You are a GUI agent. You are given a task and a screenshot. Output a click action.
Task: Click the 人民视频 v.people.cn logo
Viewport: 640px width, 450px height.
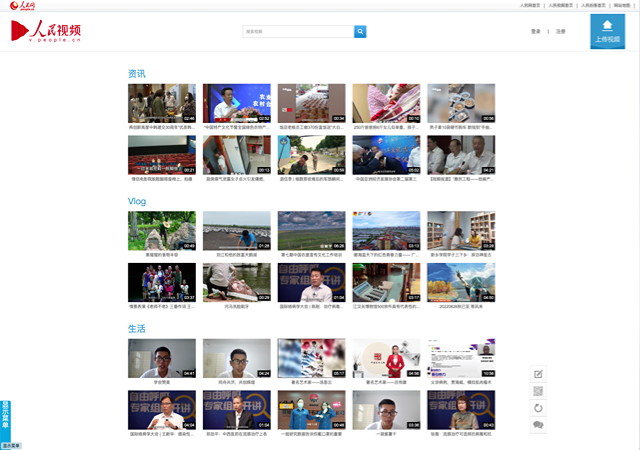tap(46, 31)
